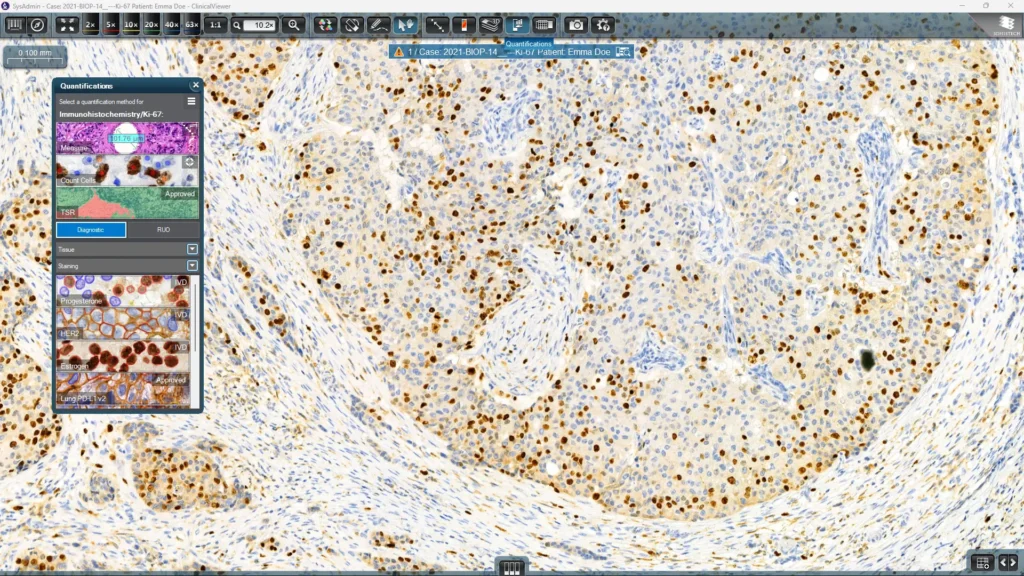This screenshot has width=1024, height=576.
Task: Select the HER2 IVD algorithm
Action: [x=123, y=324]
